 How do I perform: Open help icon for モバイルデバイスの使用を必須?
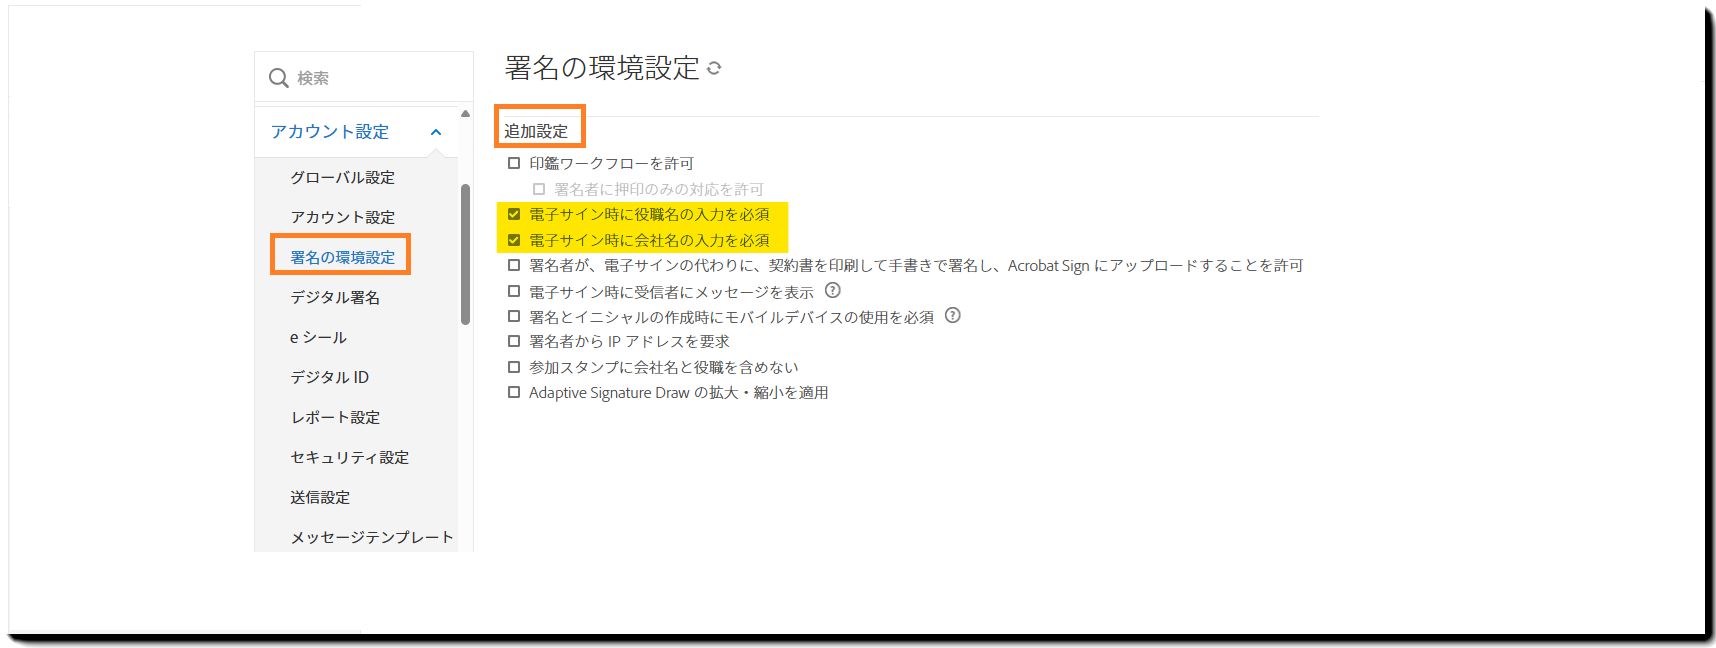pos(952,316)
